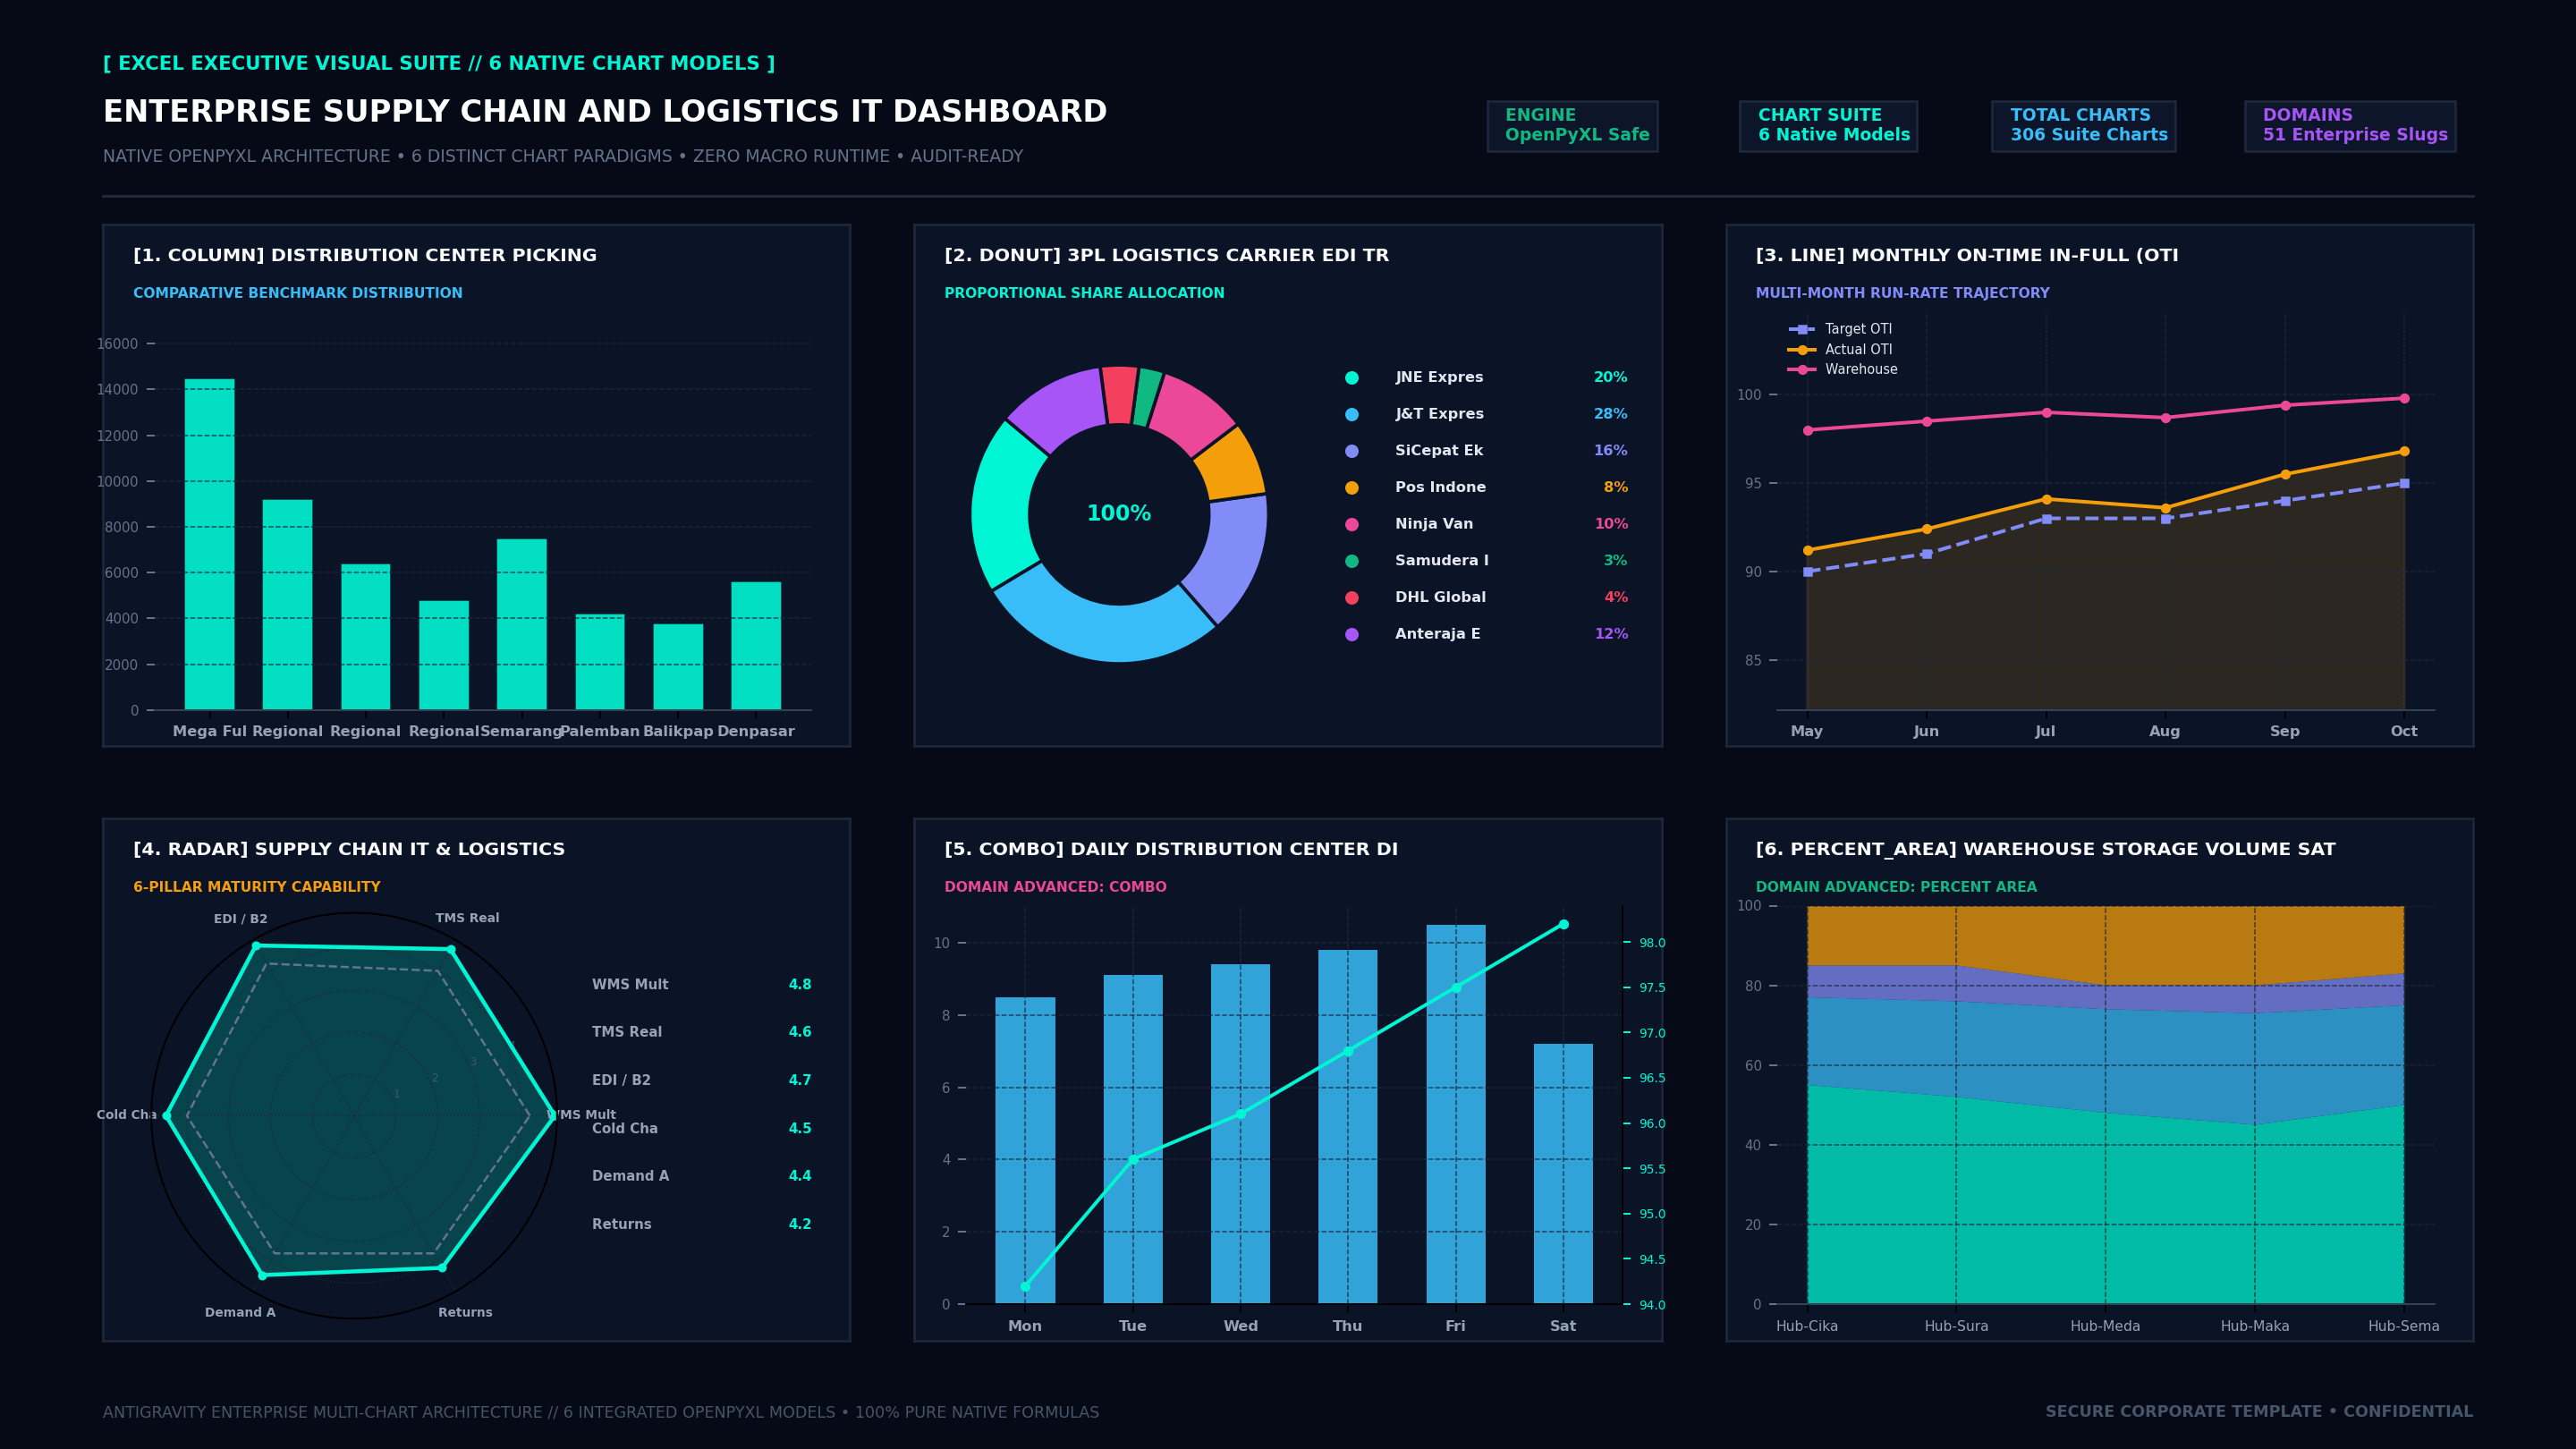Image resolution: width=2576 pixels, height=1449 pixels.
Task: Click the PROPORTIONAL SHARE ALLOCATION subtitle
Action: (x=1084, y=293)
